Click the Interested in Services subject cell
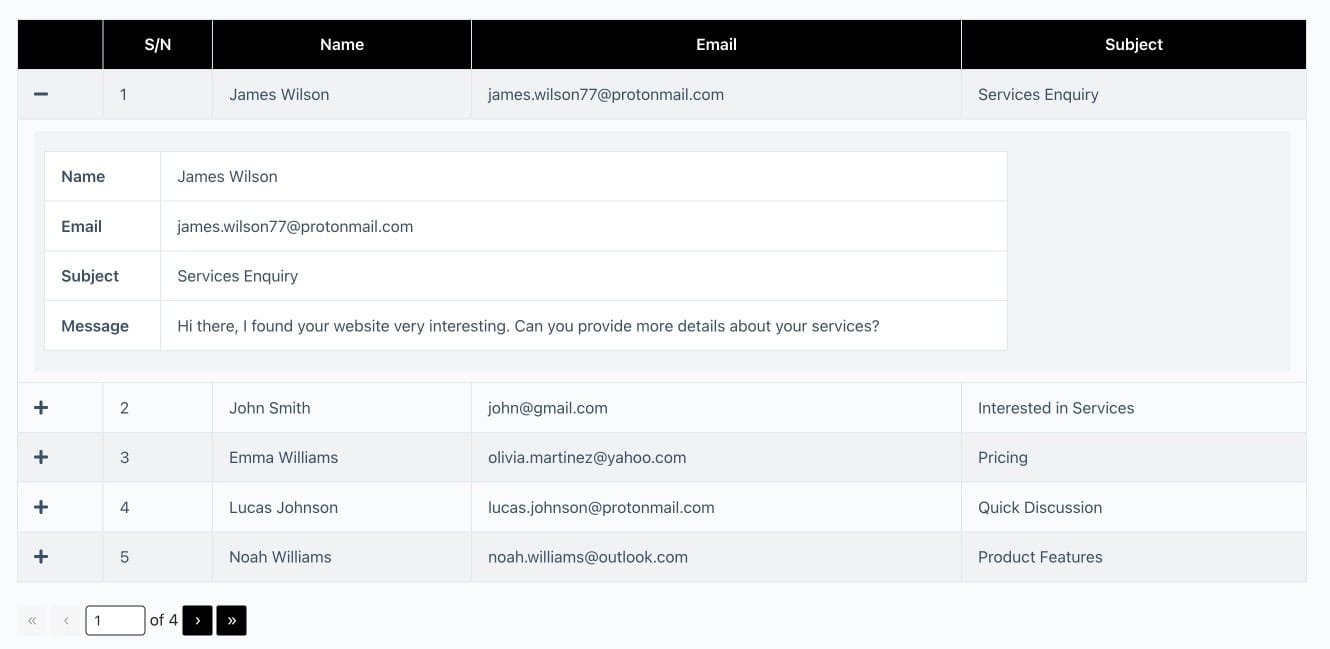The image size is (1330, 649). 1134,408
